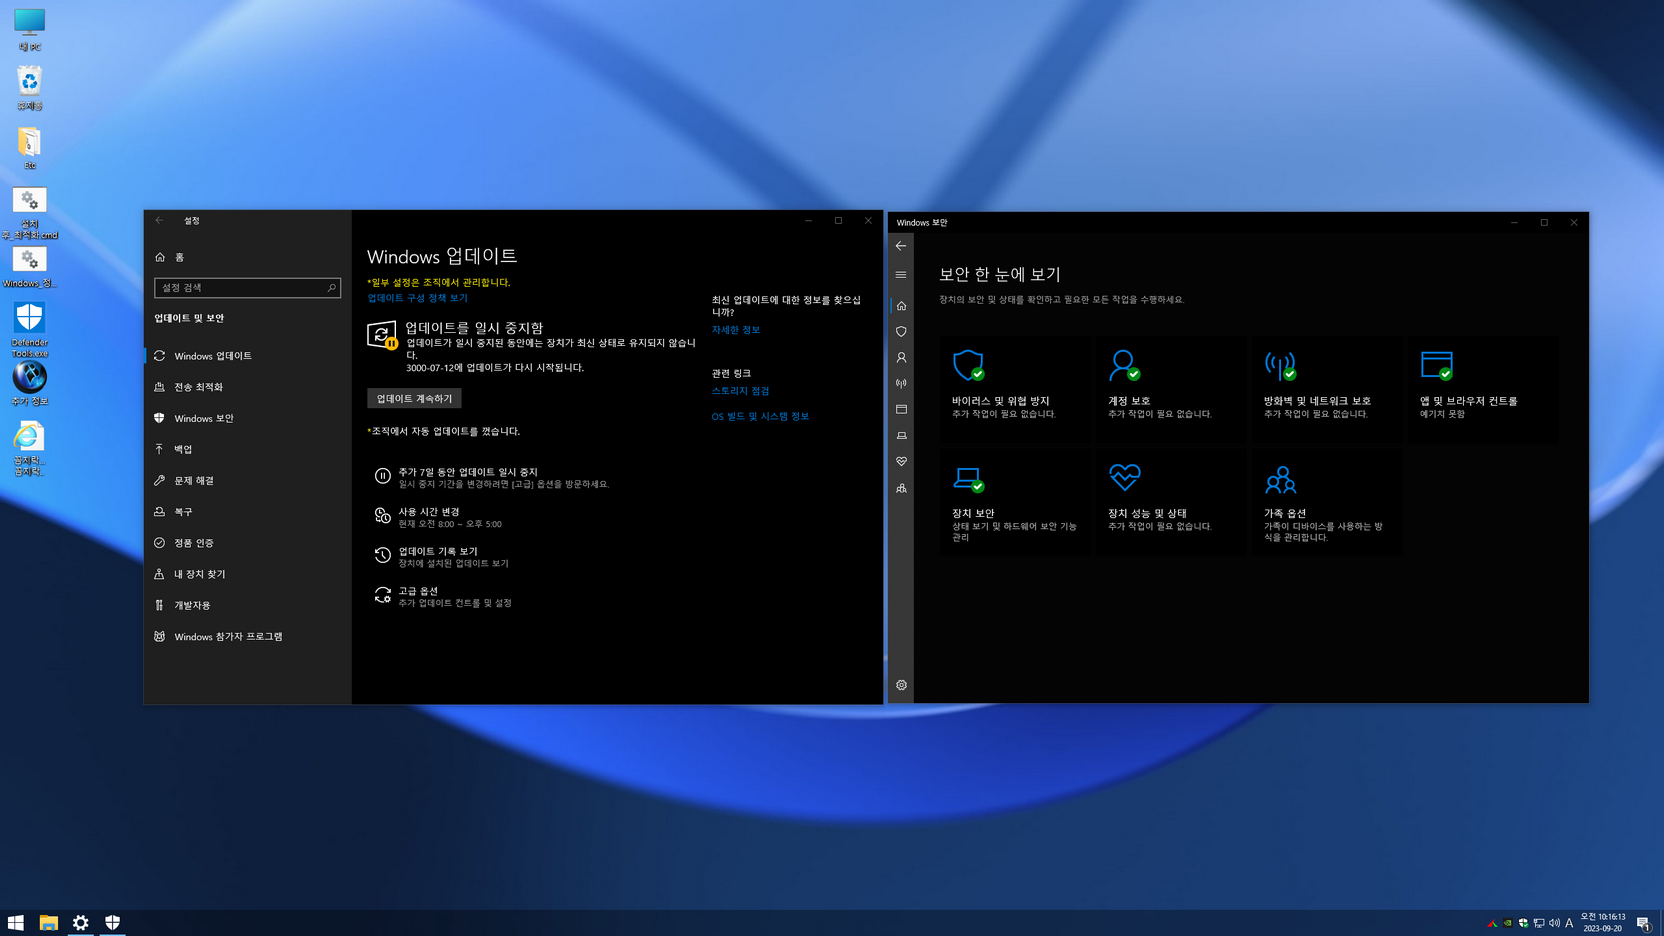Screen dimensions: 1664x936
Task: Click Windows Security shield on taskbar
Action: click(x=113, y=923)
